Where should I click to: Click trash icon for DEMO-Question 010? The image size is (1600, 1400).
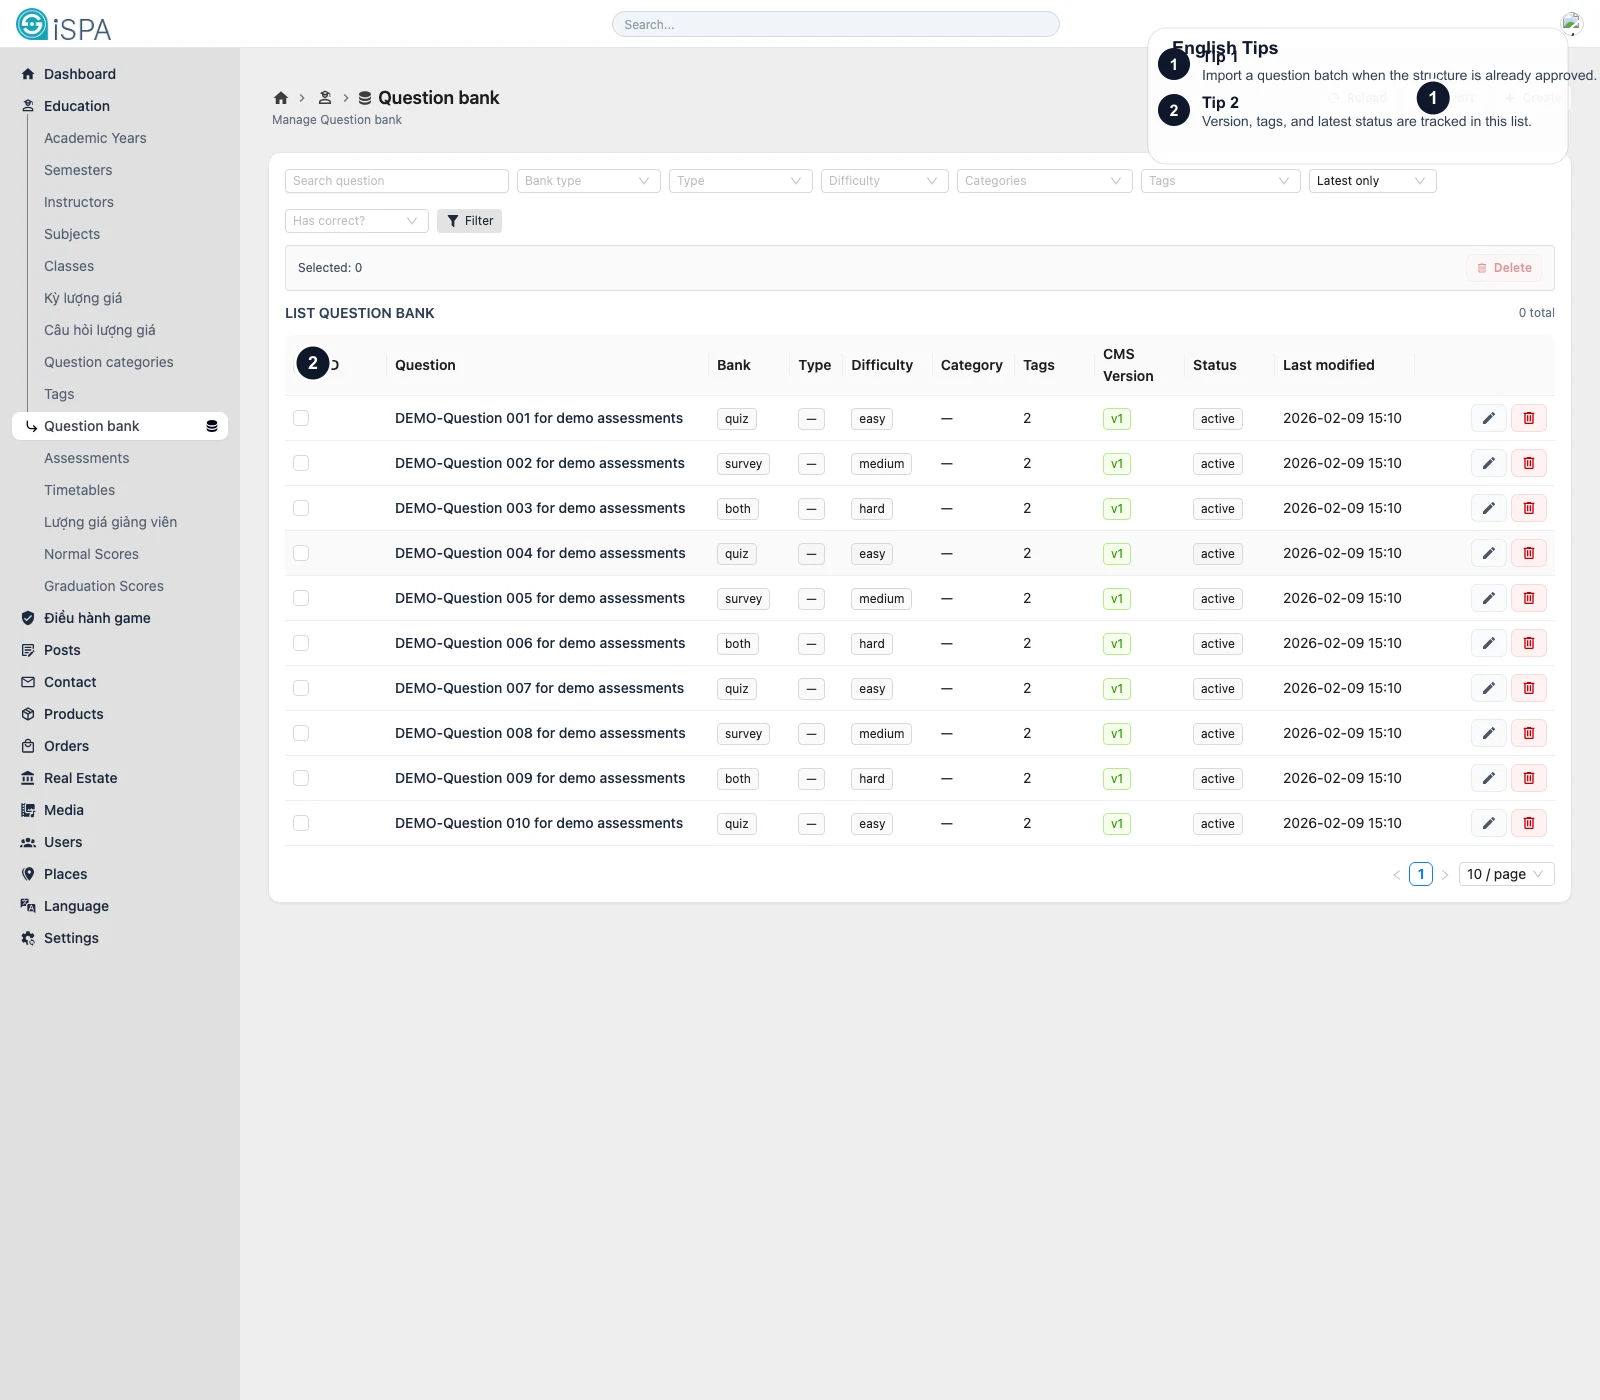[1528, 823]
